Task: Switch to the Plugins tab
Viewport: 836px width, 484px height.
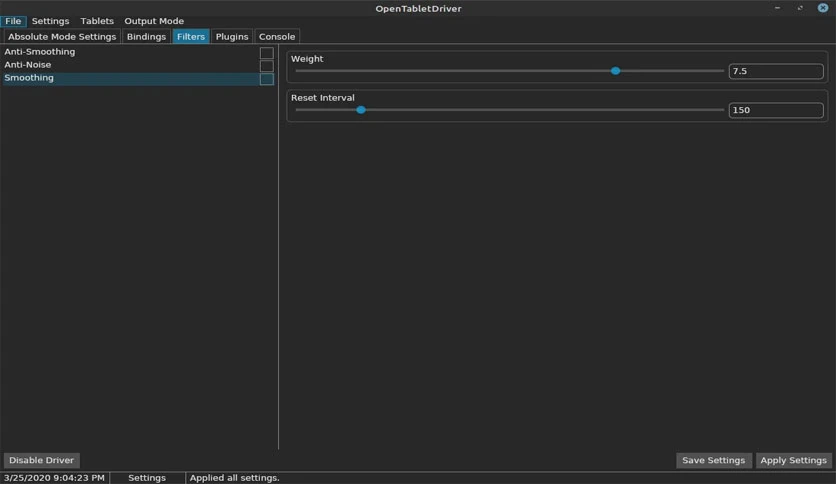Action: 232,36
